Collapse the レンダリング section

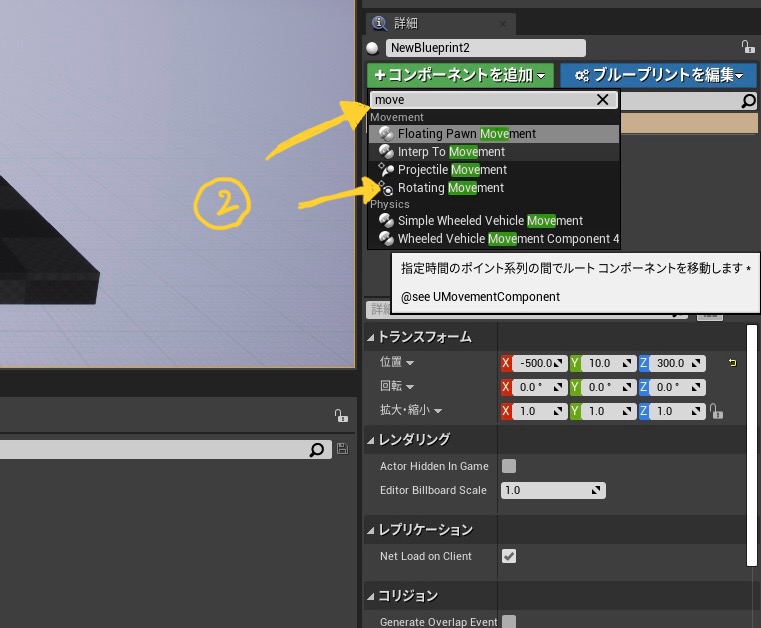(371, 439)
